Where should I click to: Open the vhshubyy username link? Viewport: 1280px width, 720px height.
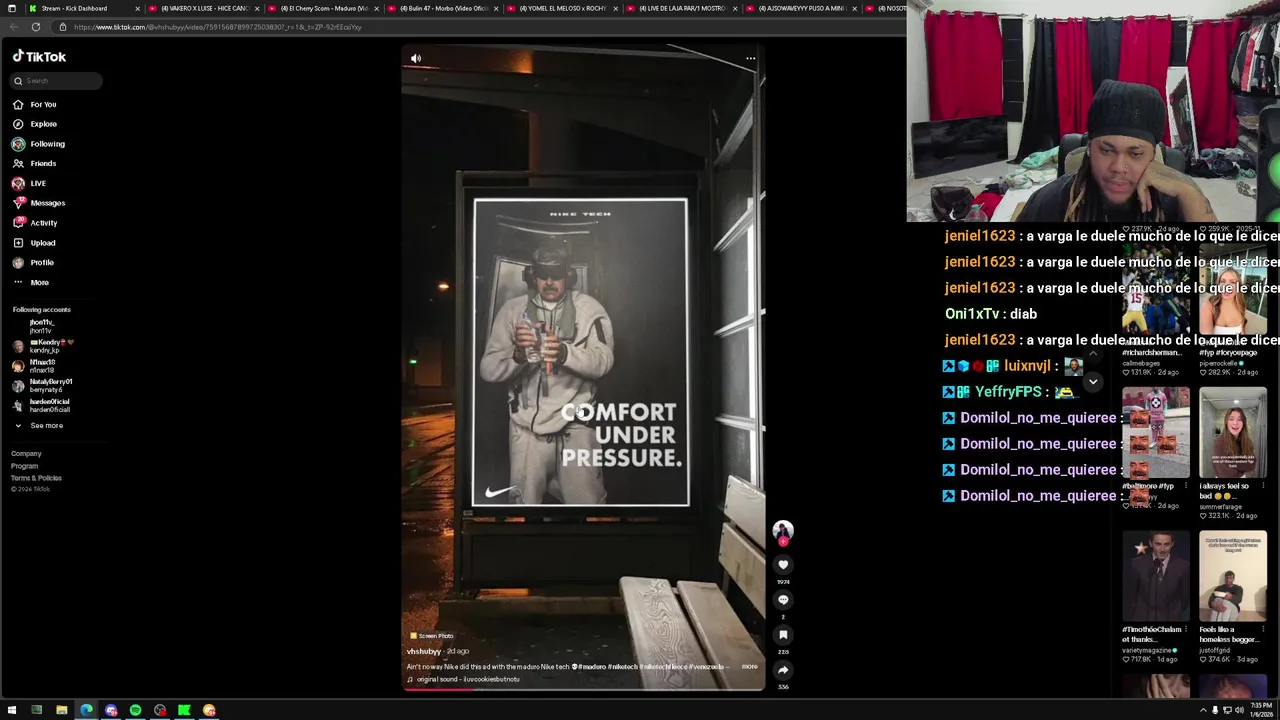click(423, 651)
